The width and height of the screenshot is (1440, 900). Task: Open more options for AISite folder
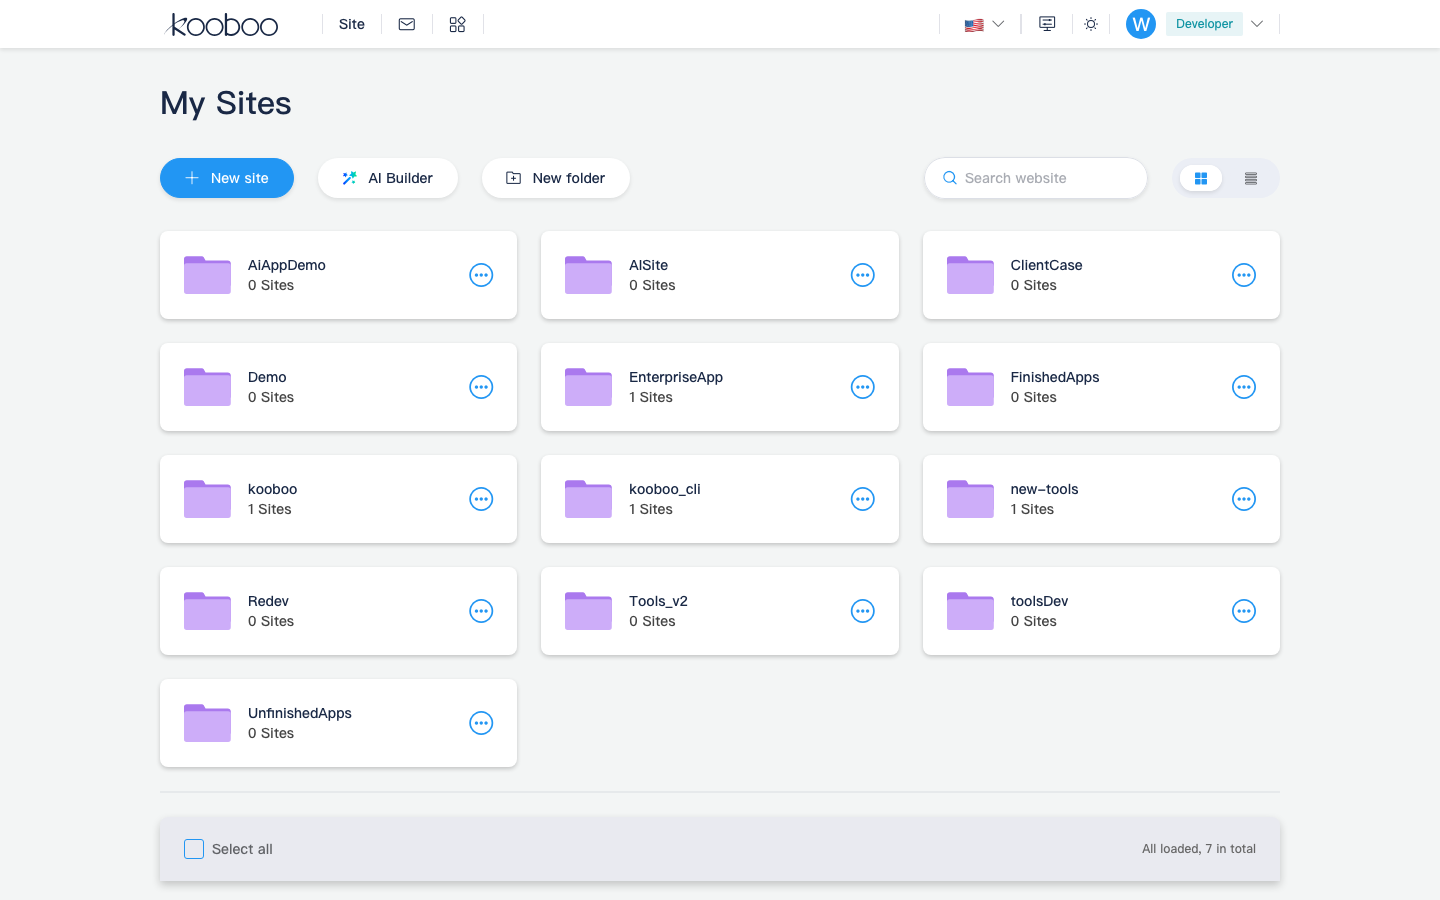[863, 275]
